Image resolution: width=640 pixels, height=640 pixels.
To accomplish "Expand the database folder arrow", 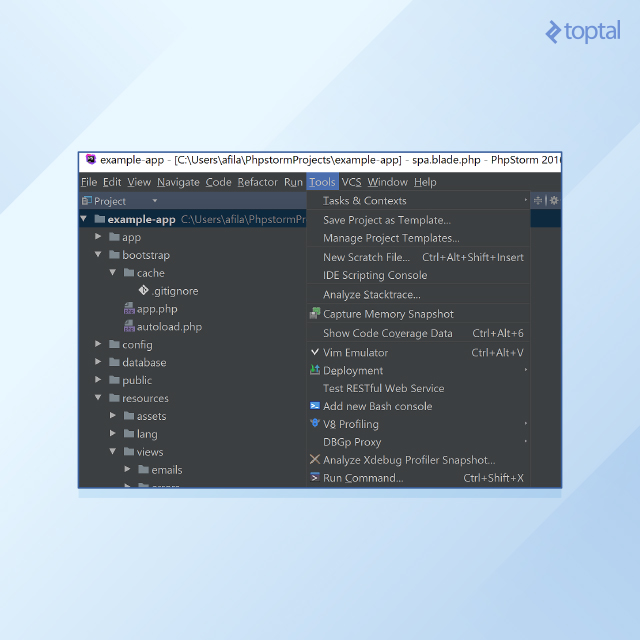I will (x=98, y=362).
